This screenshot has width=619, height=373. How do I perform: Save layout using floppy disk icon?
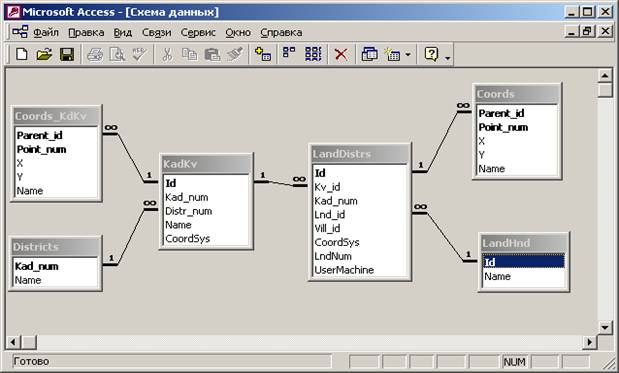(67, 54)
